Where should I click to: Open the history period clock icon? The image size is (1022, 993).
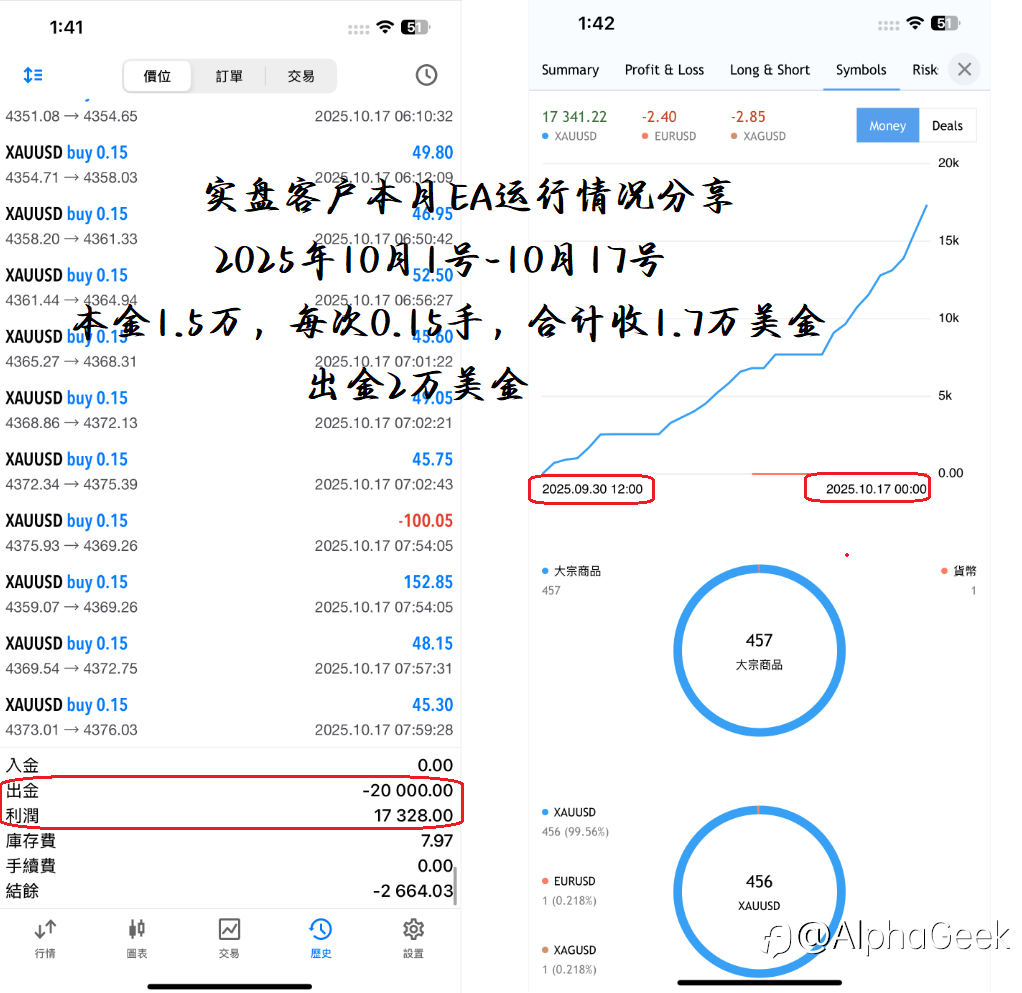pyautogui.click(x=426, y=75)
